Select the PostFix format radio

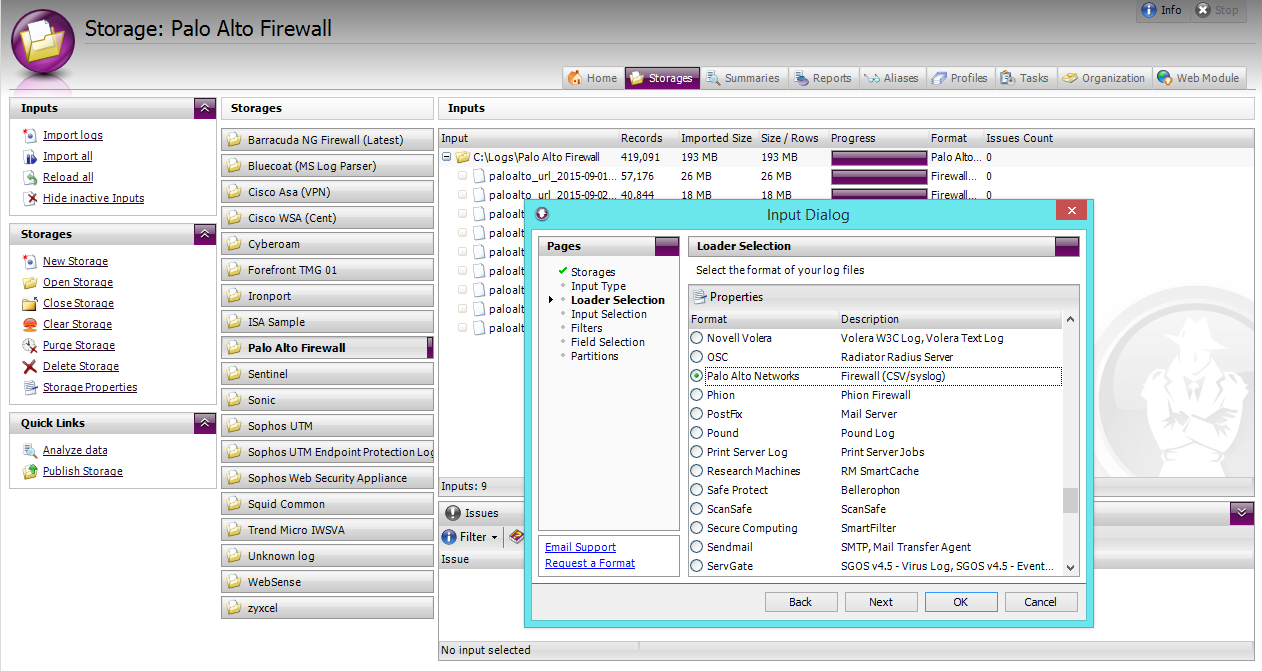click(697, 414)
